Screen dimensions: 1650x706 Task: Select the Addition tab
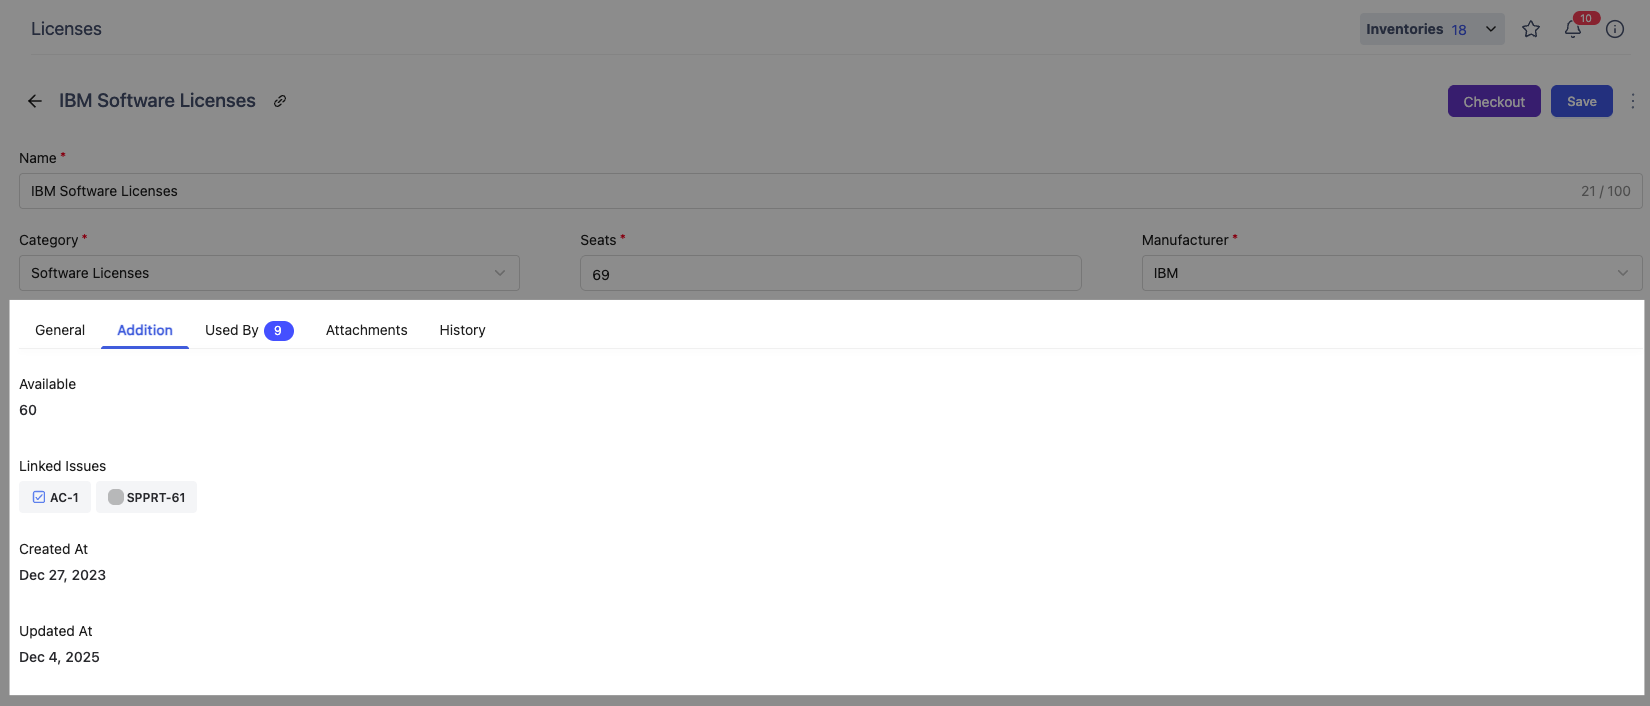[145, 330]
